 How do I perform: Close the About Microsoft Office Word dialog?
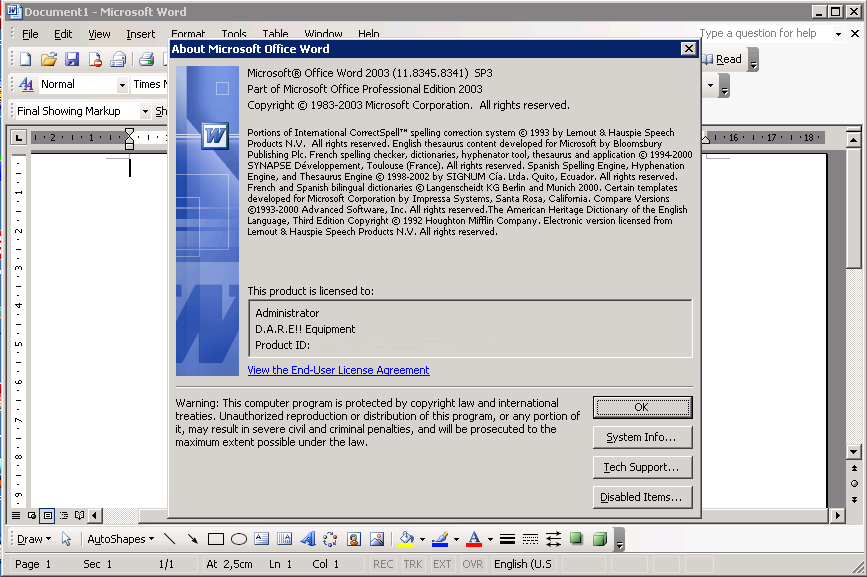click(x=688, y=49)
